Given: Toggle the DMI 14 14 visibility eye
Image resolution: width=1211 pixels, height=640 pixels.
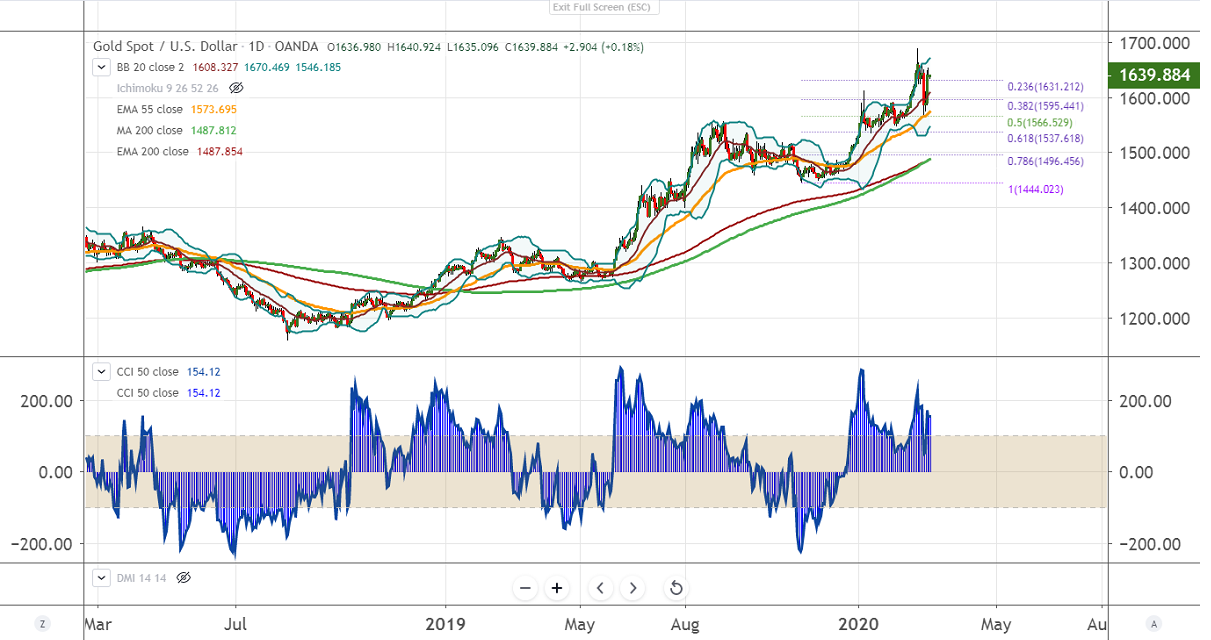Looking at the screenshot, I should [183, 578].
